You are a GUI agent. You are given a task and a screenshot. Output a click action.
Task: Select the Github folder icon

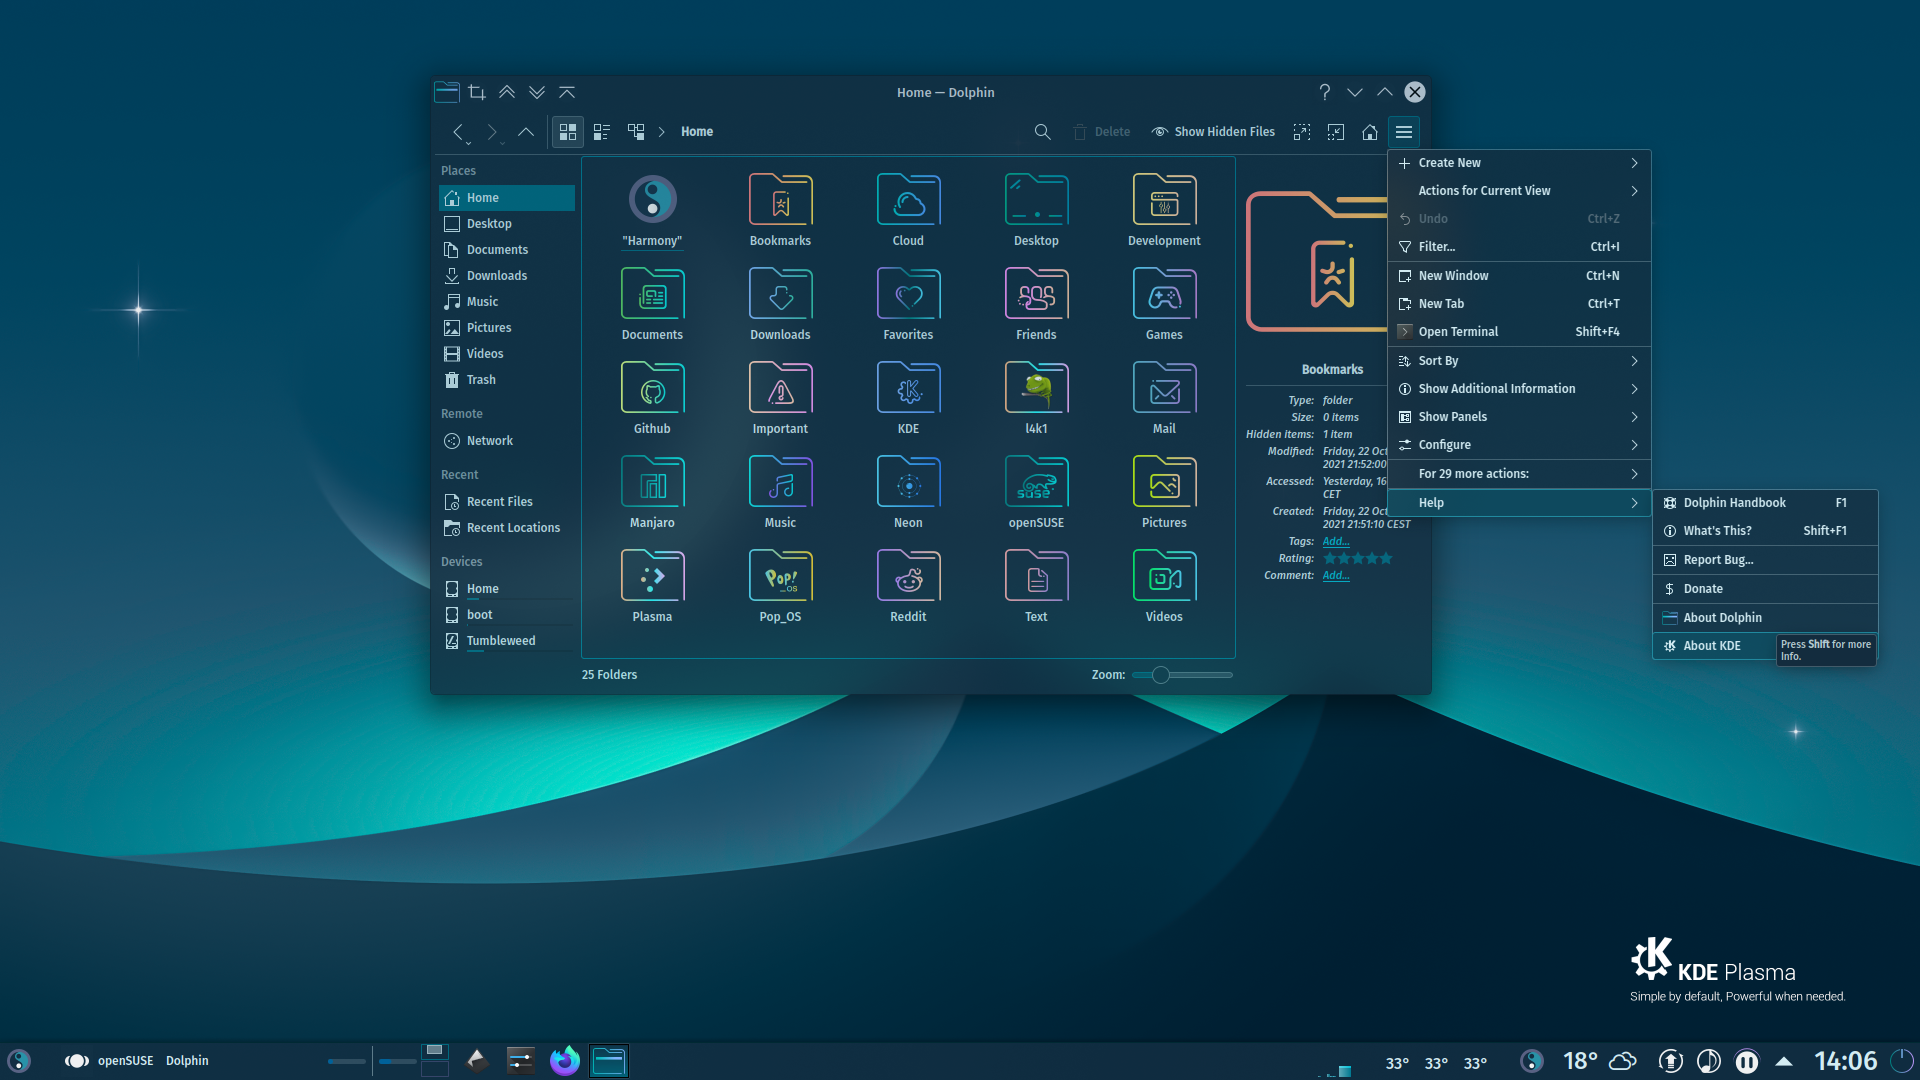(652, 387)
